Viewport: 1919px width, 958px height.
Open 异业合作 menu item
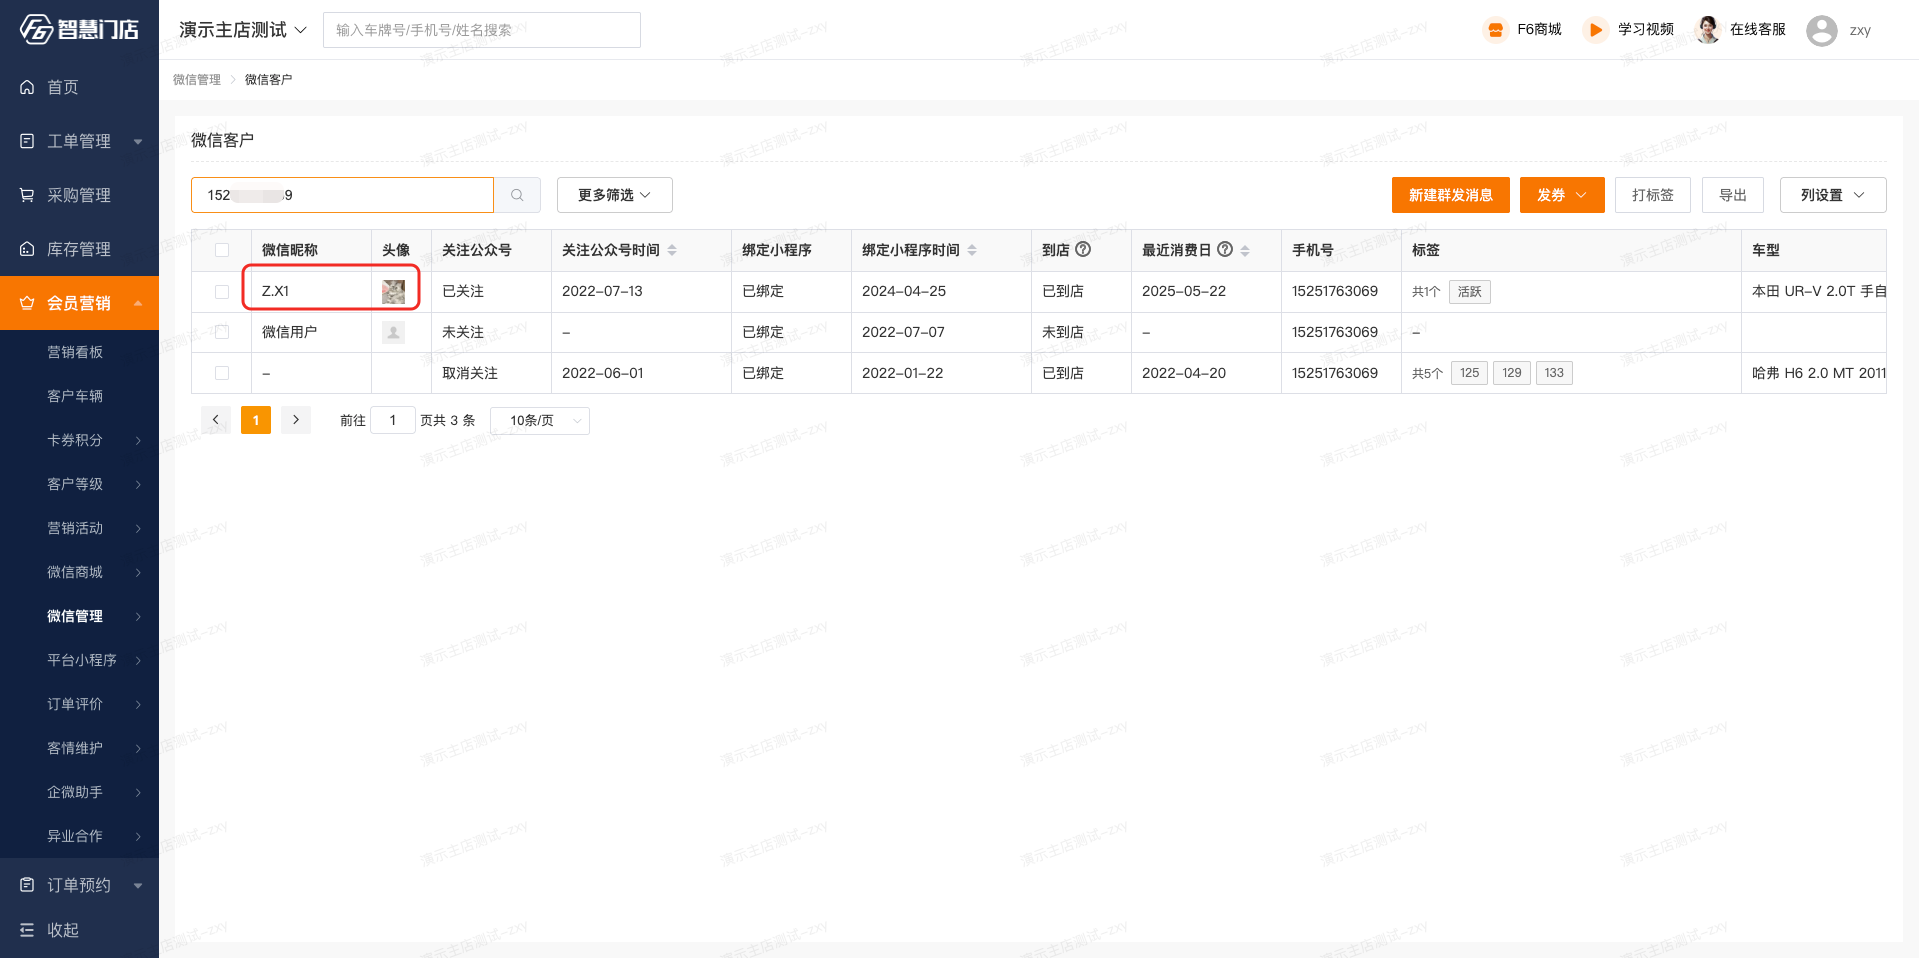[x=75, y=836]
